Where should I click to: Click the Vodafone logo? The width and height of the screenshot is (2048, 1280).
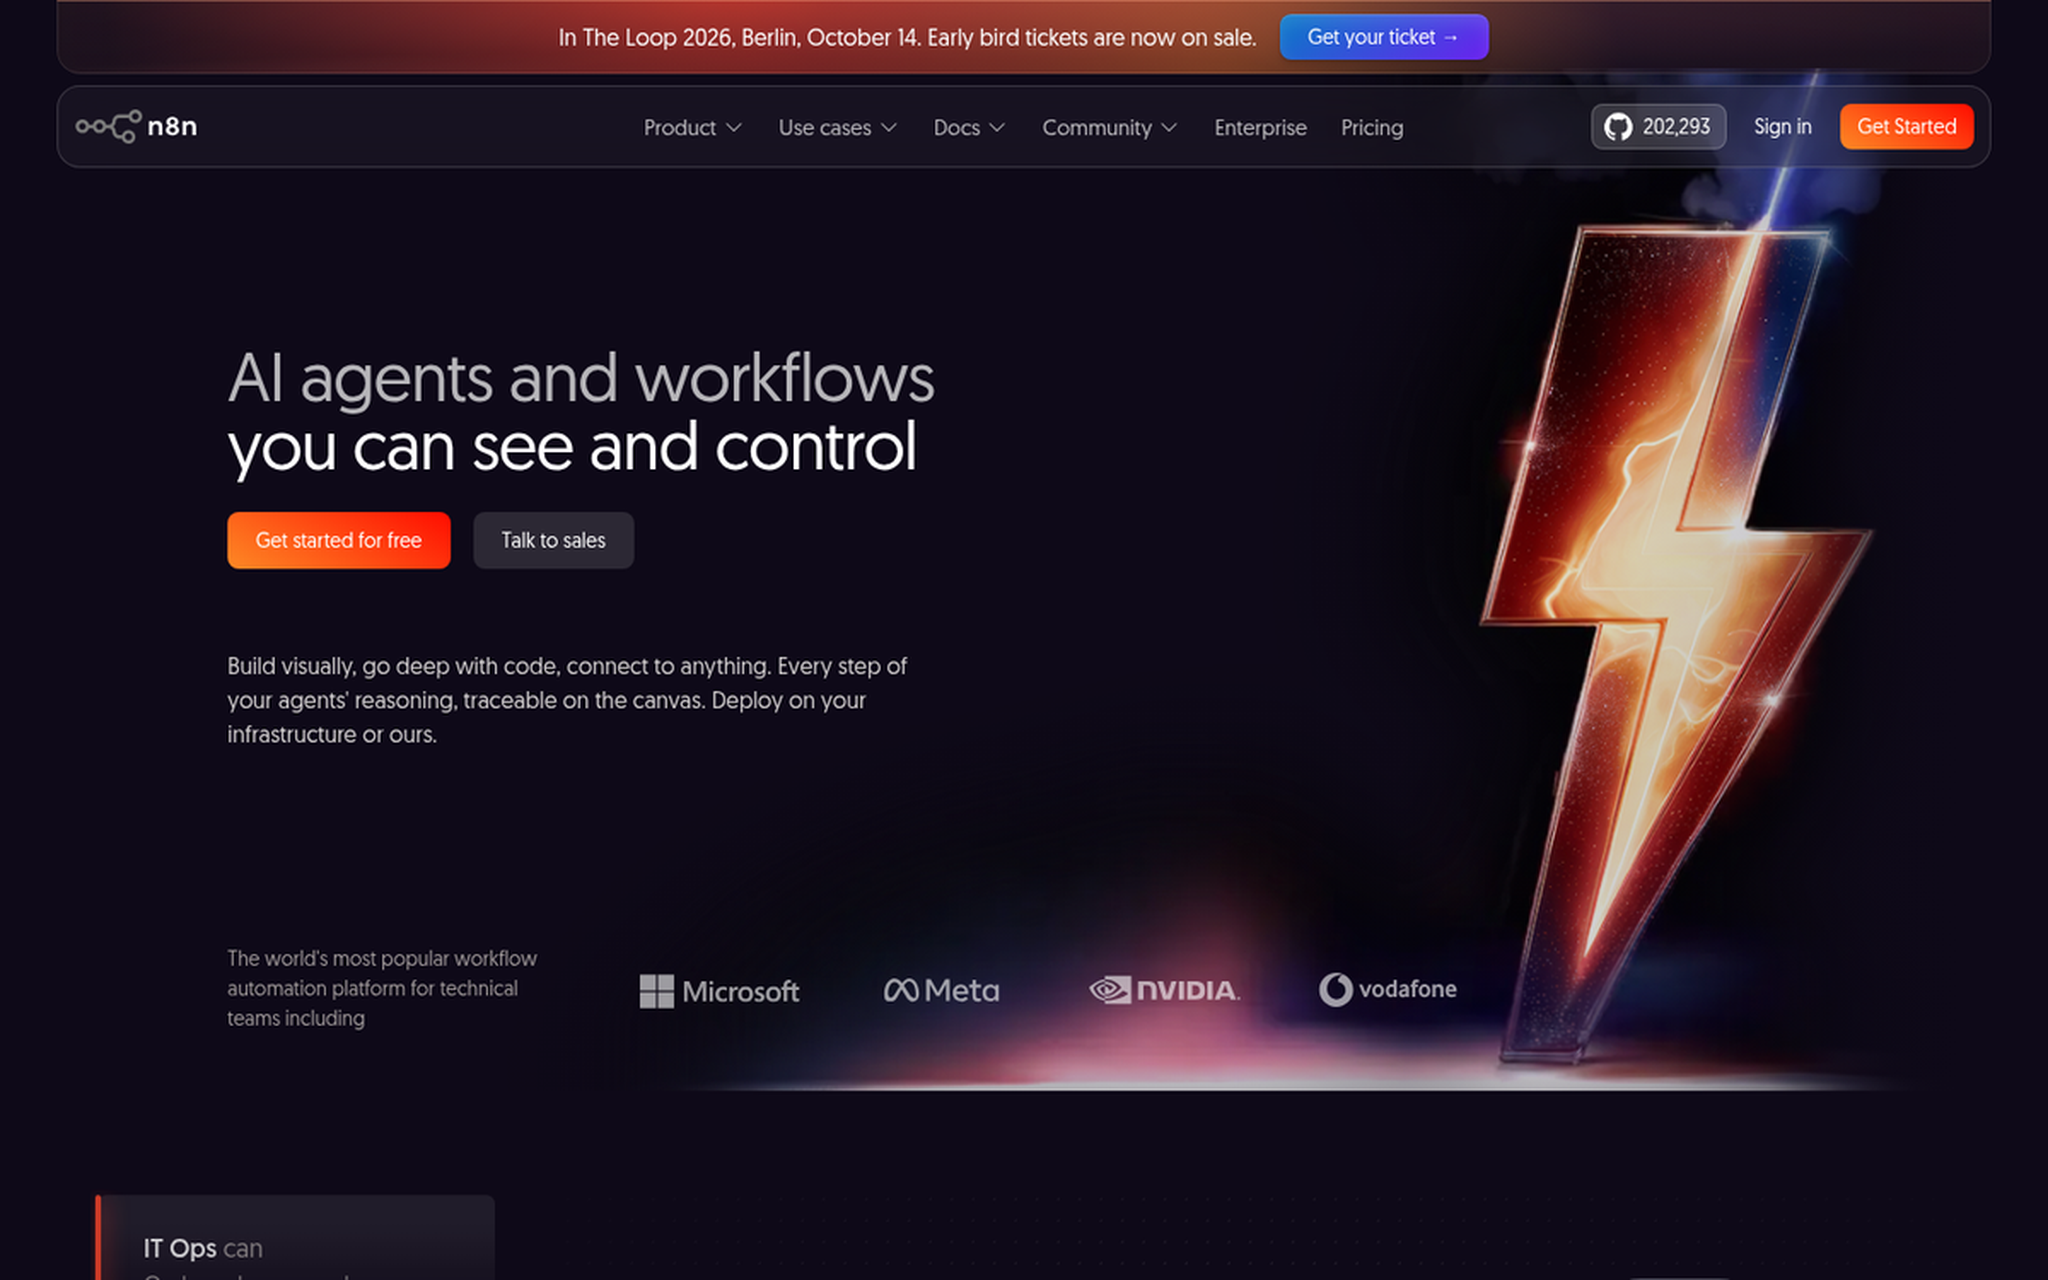(1388, 989)
